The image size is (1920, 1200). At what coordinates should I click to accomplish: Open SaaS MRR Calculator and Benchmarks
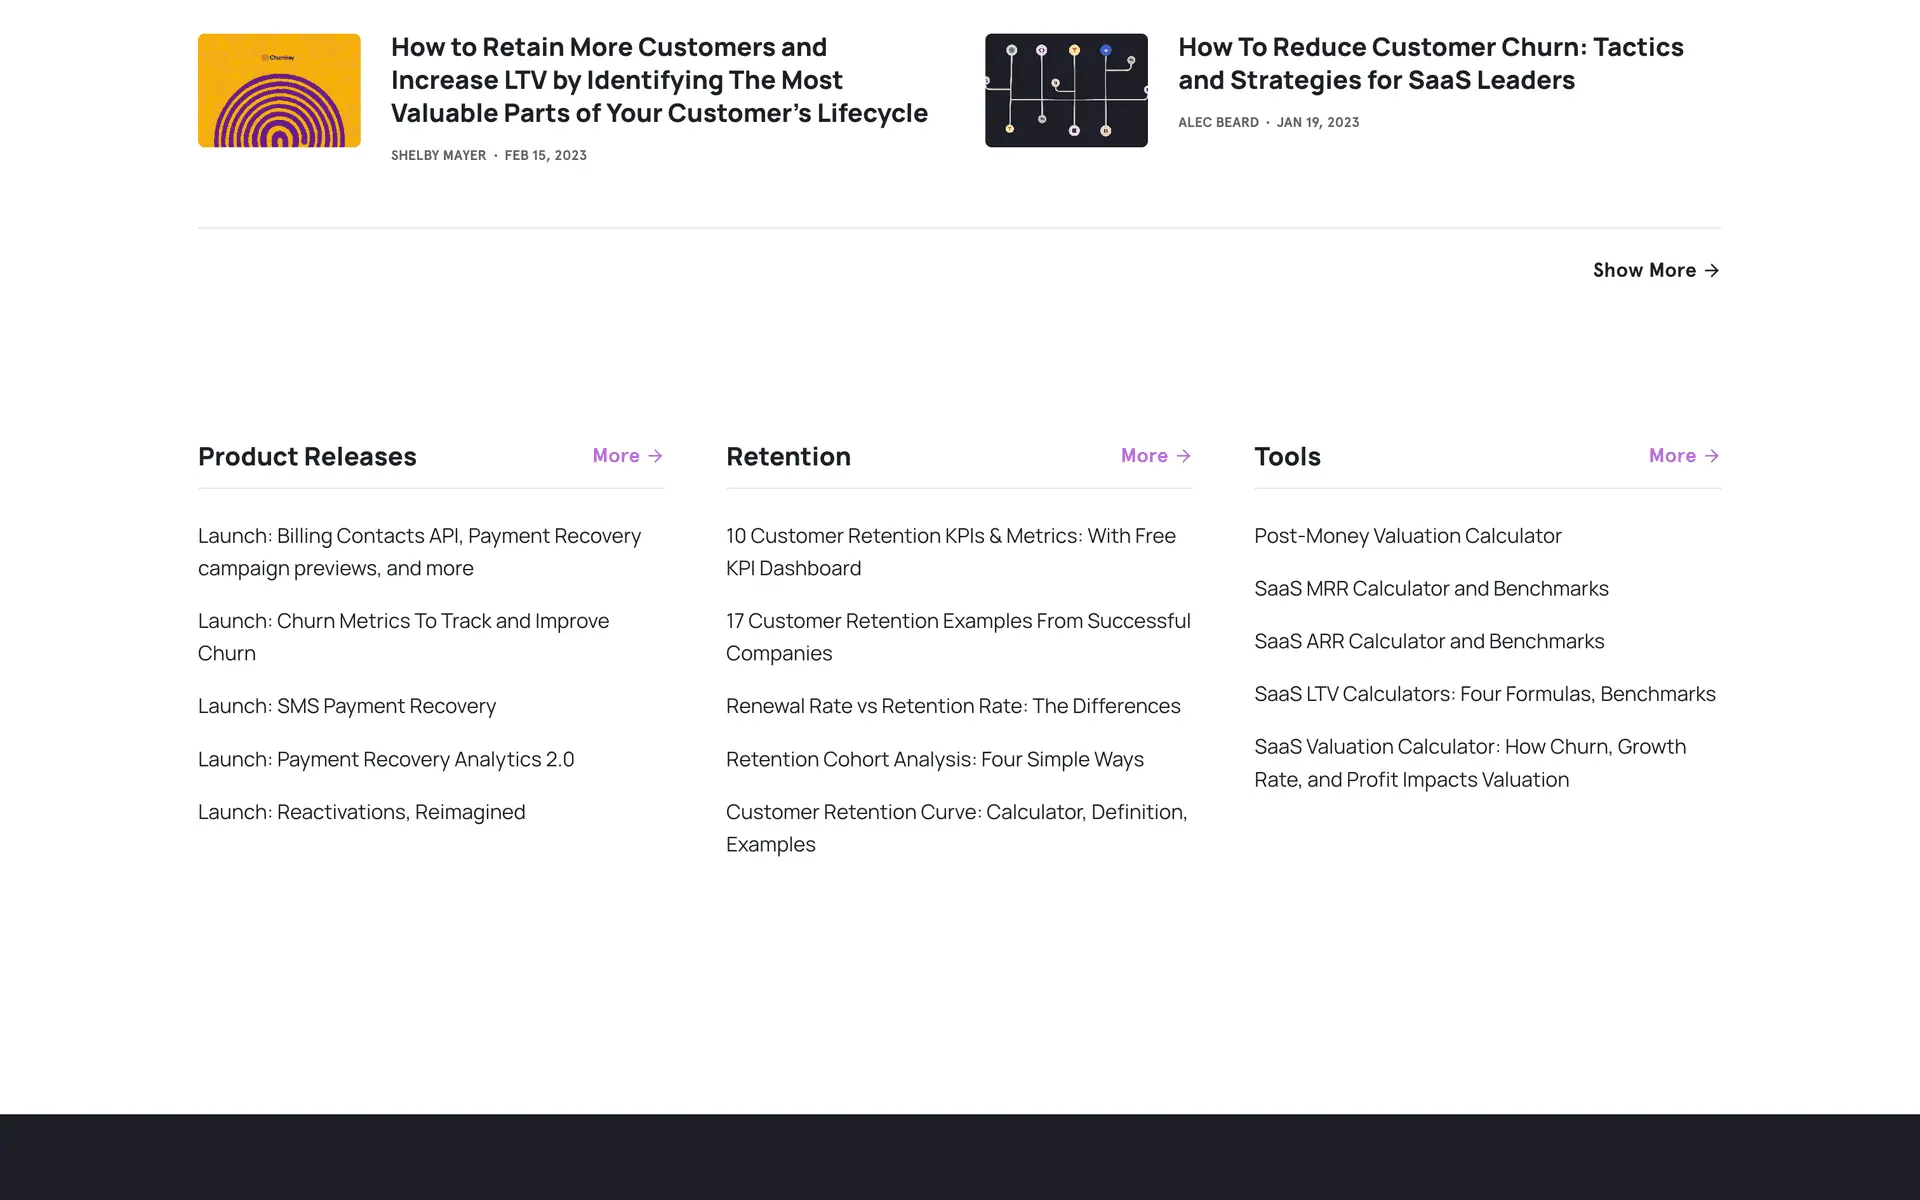(1431, 589)
